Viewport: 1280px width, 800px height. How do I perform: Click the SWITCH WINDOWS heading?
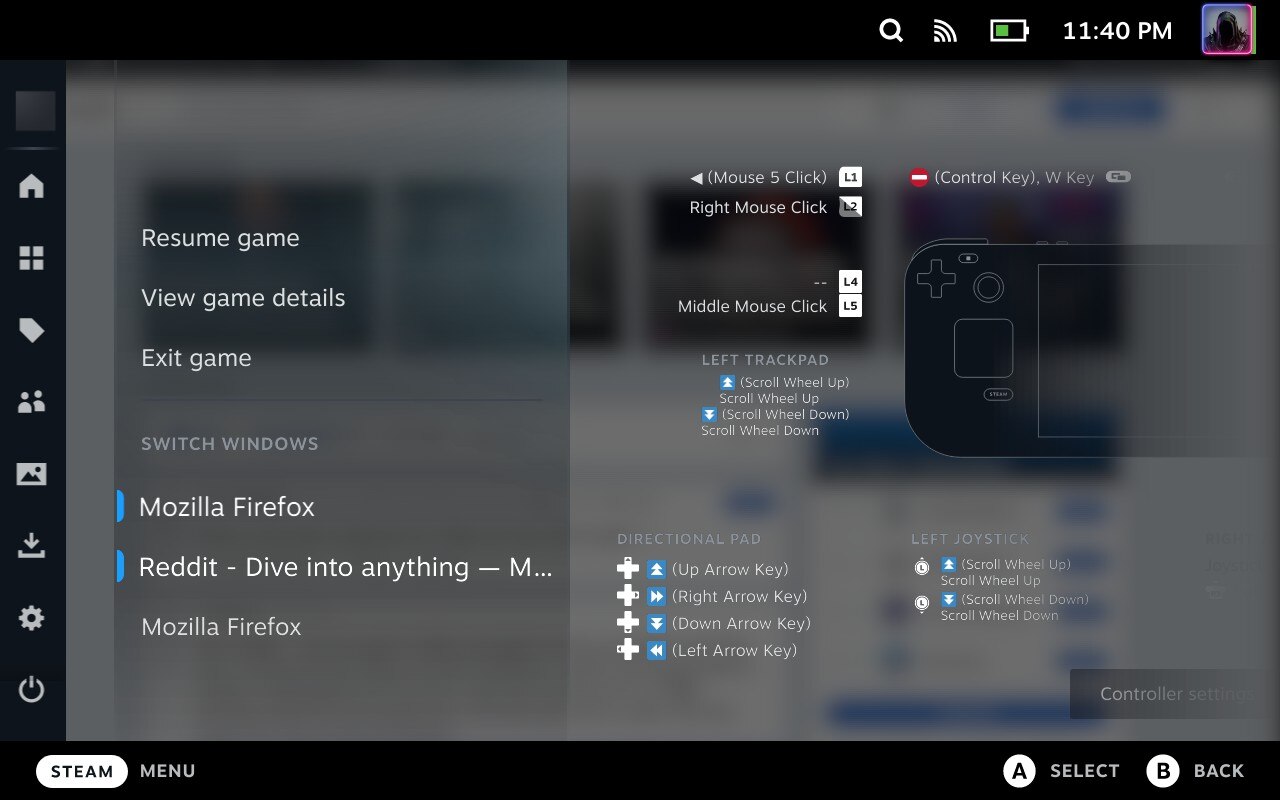(229, 443)
